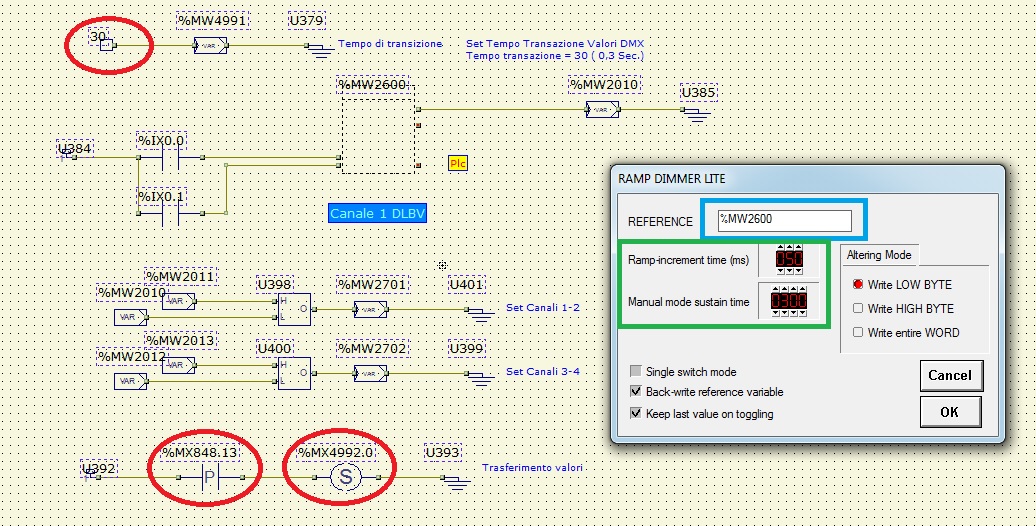Toggle the Single switch mode checkbox

[636, 371]
